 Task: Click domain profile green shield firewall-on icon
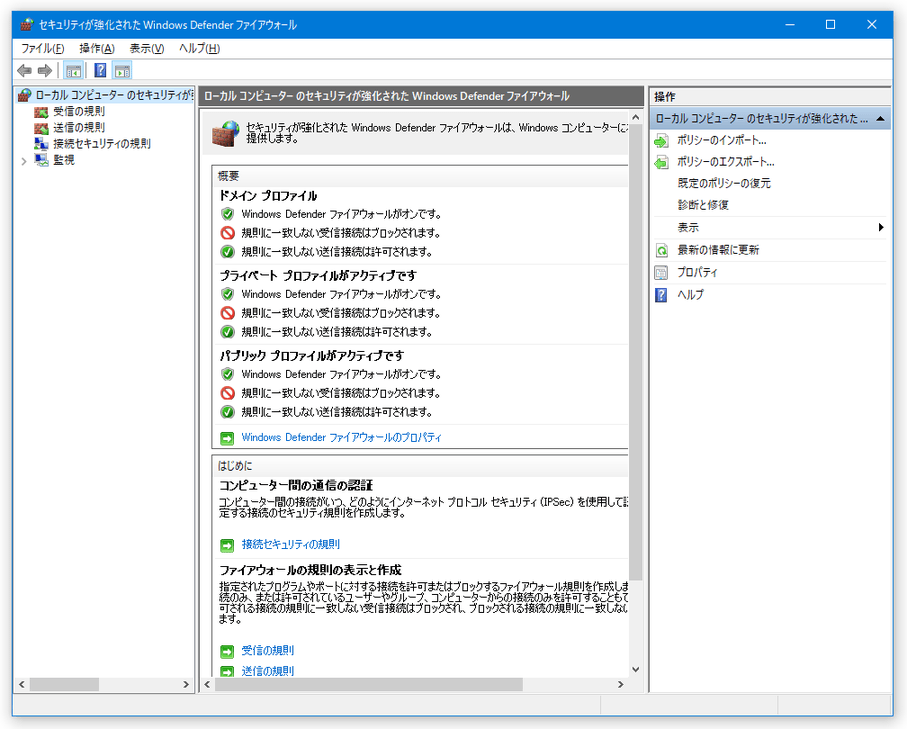click(x=227, y=214)
